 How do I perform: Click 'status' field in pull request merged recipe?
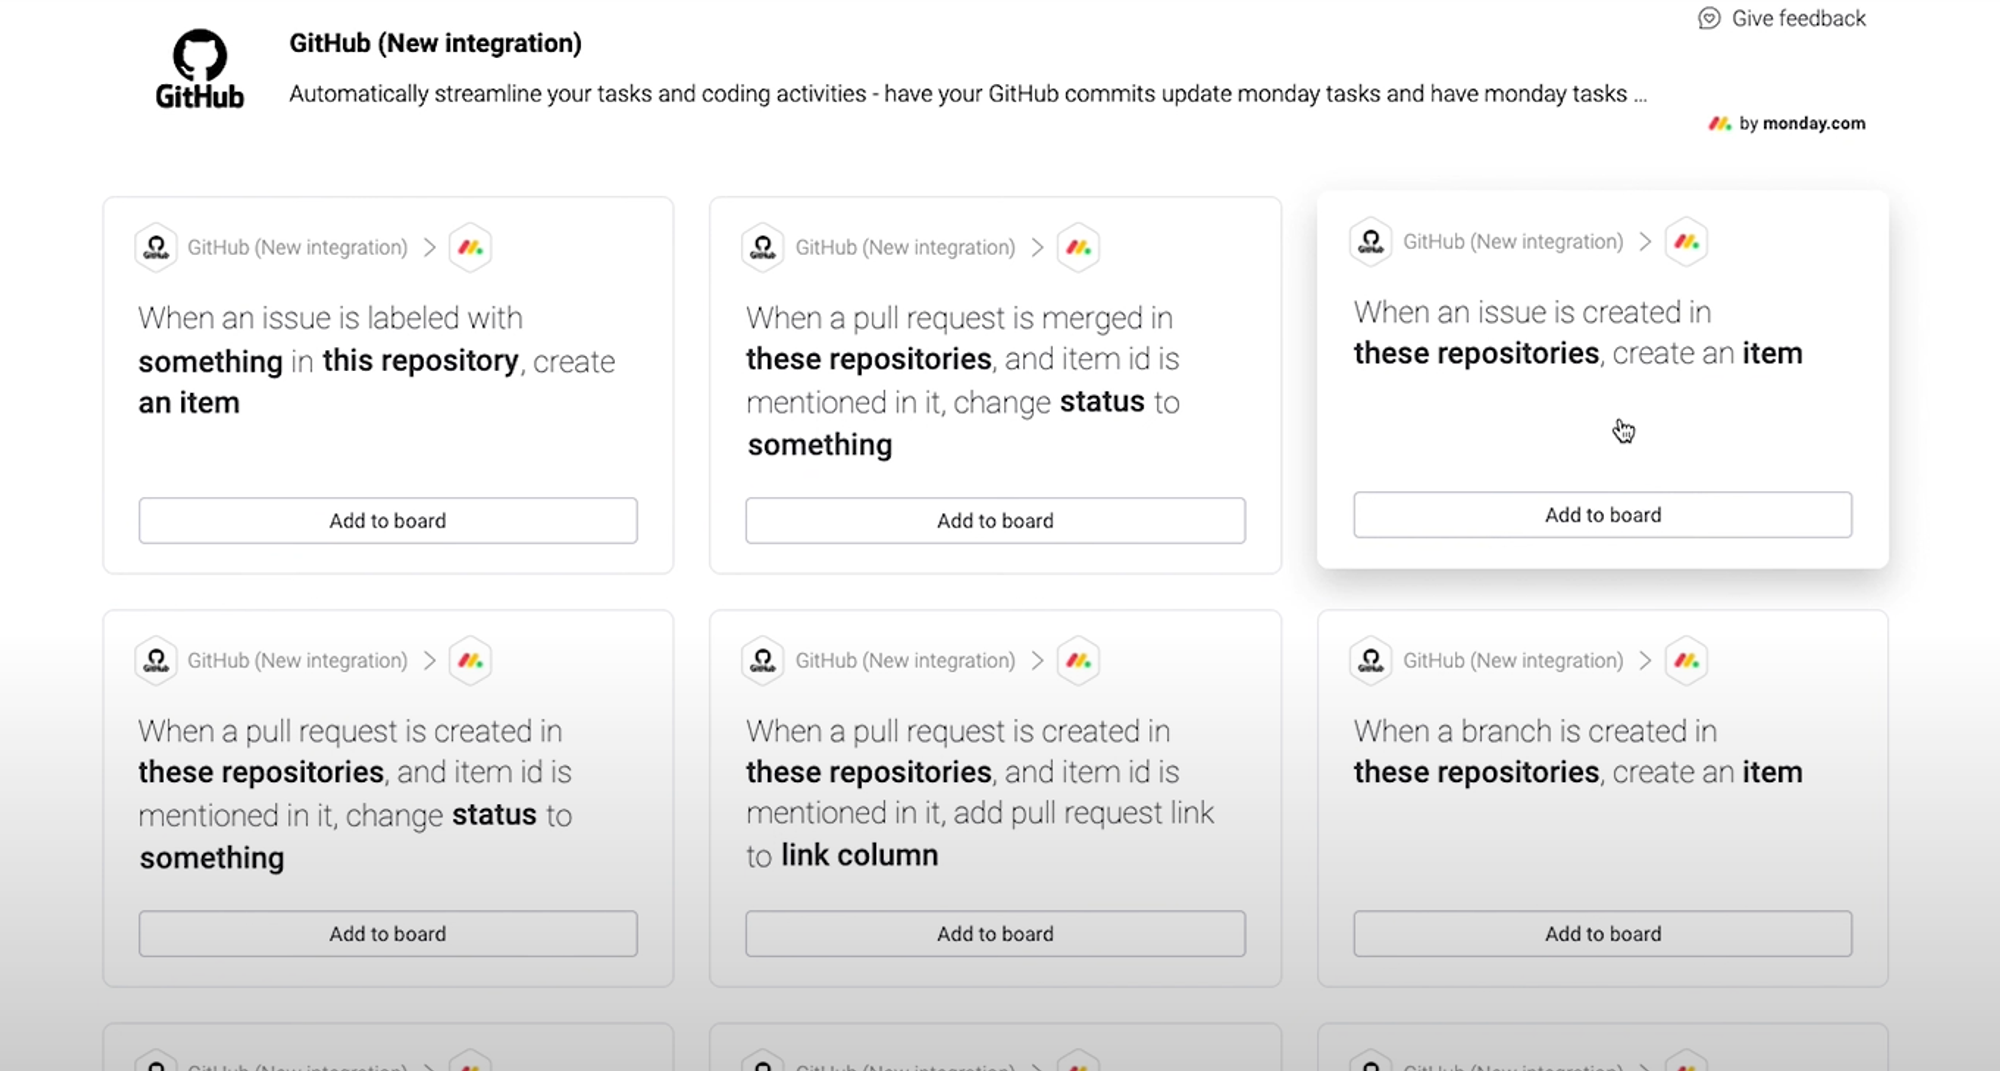(x=1102, y=402)
